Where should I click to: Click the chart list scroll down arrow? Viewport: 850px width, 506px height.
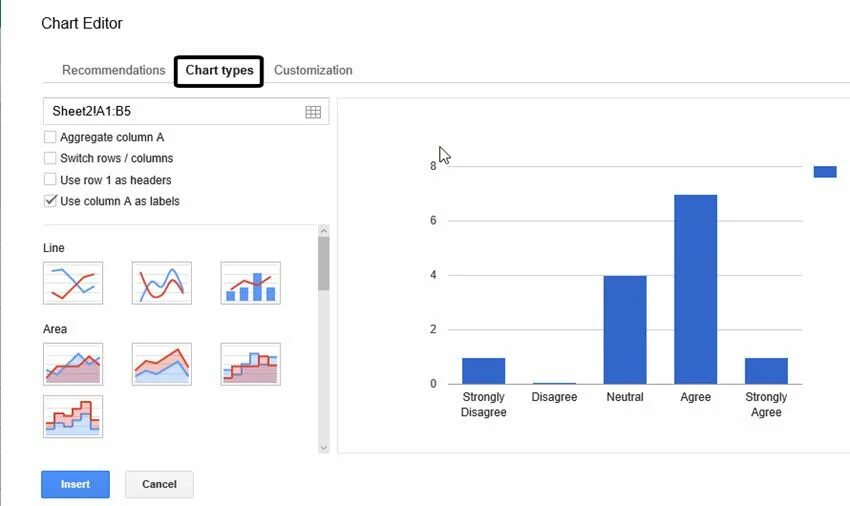tap(324, 448)
